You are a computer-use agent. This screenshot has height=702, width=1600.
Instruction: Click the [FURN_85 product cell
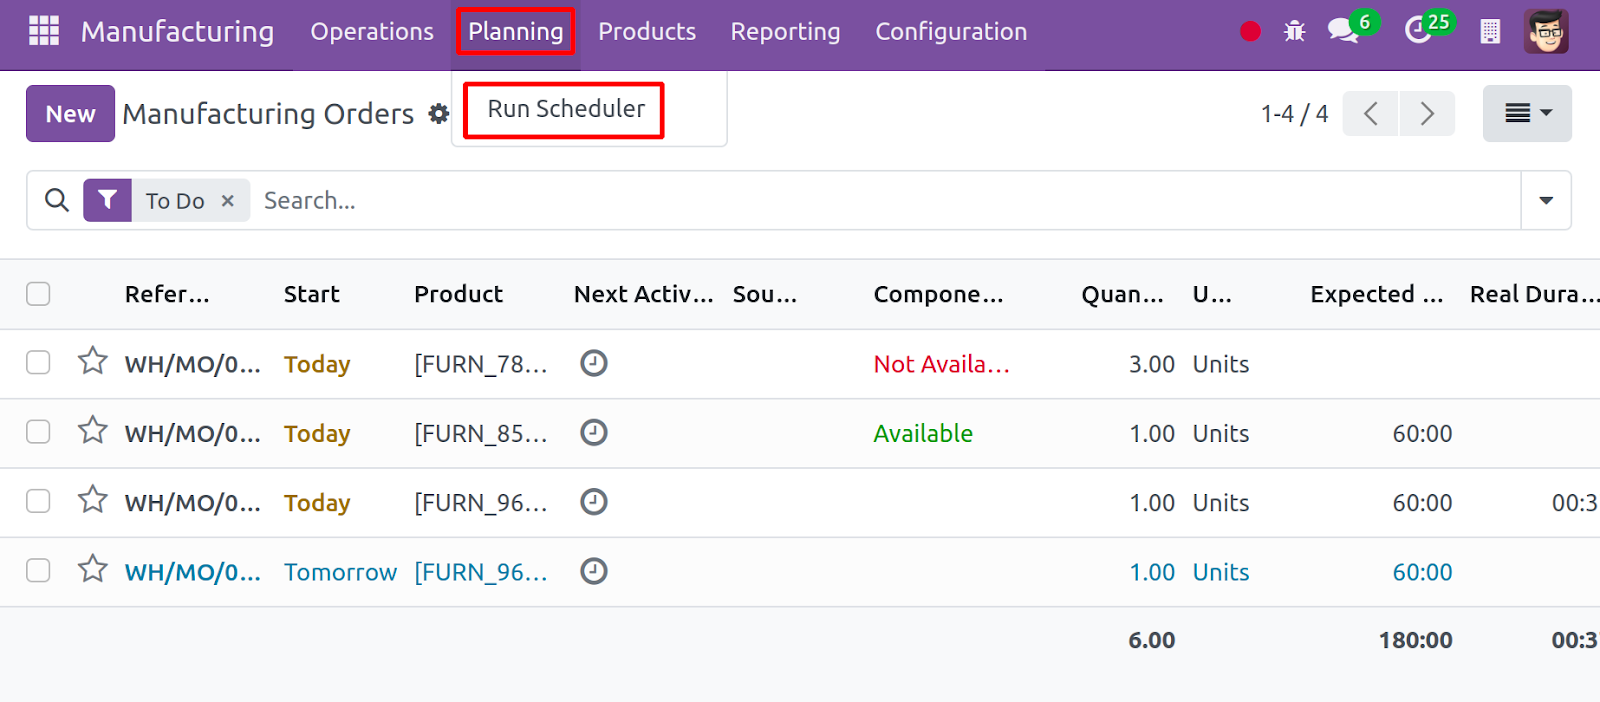(x=481, y=433)
